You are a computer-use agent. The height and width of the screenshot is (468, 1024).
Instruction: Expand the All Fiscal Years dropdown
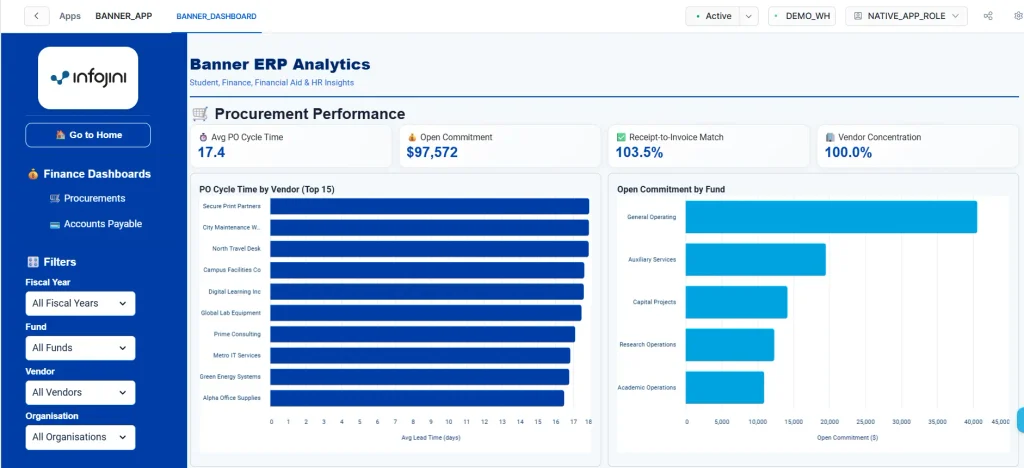pyautogui.click(x=80, y=304)
